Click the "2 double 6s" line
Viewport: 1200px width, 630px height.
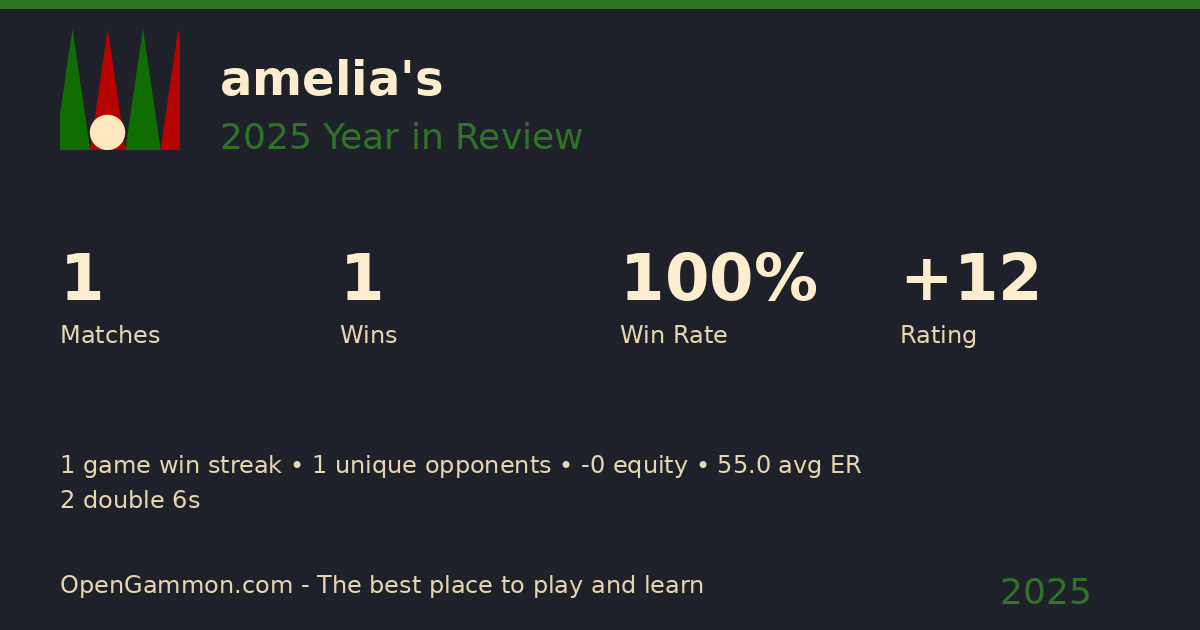point(130,501)
